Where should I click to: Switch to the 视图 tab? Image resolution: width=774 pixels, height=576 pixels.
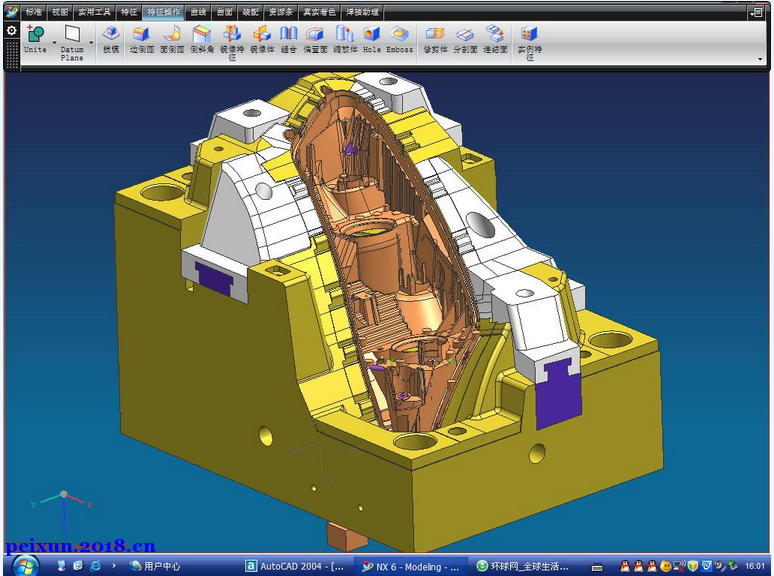coord(60,12)
